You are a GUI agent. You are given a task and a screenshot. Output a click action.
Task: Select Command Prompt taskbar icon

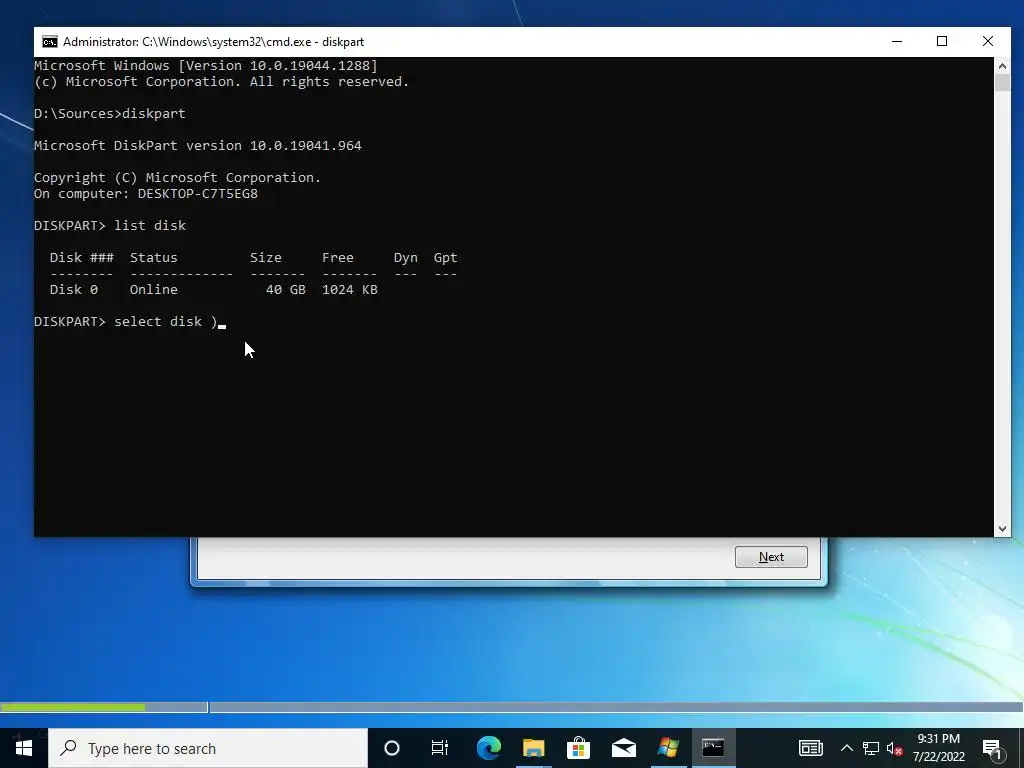point(713,748)
